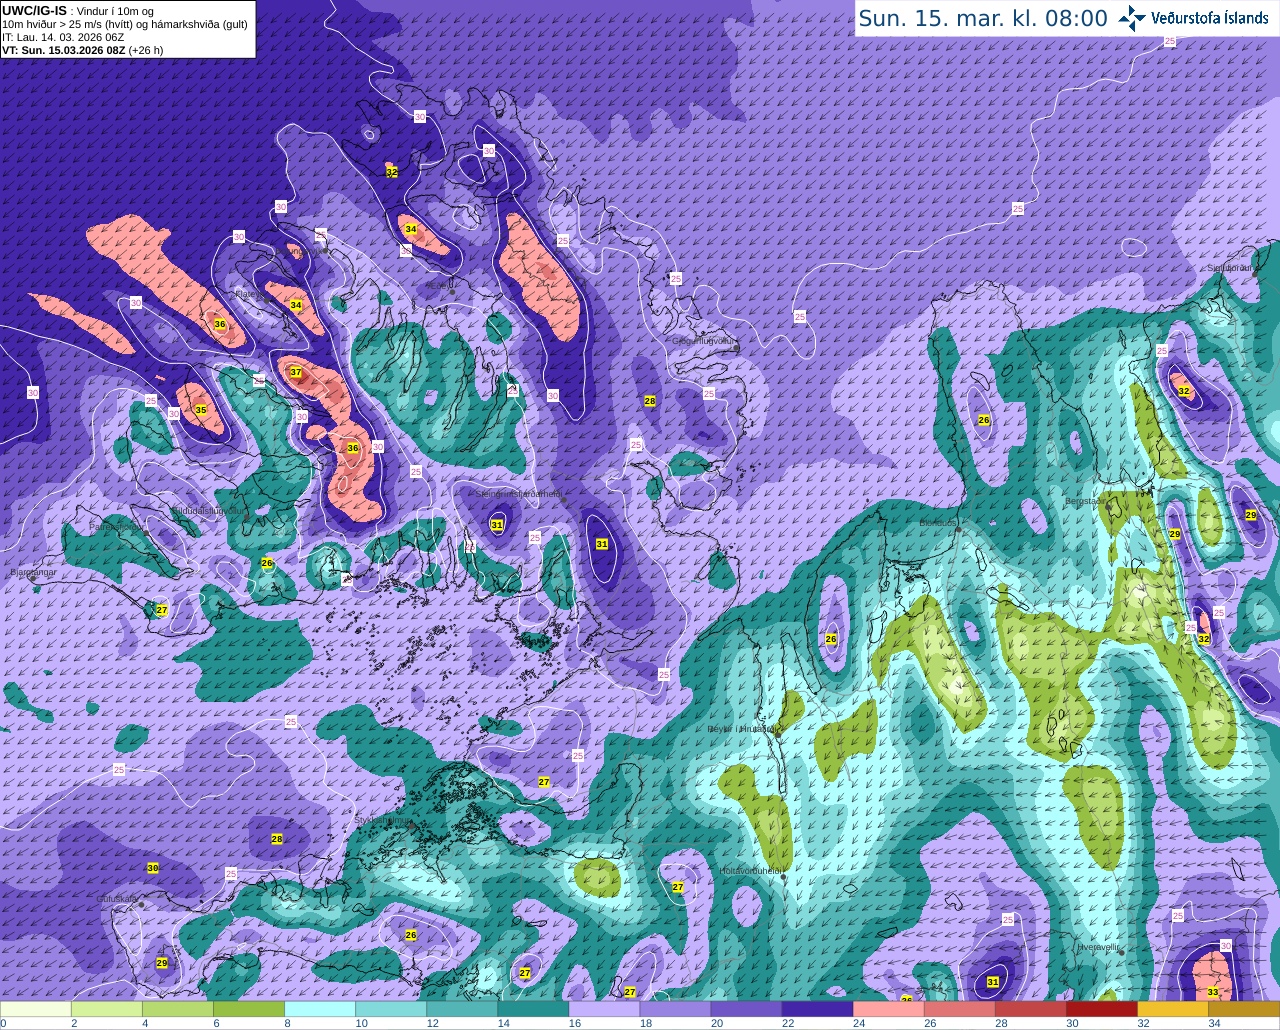Click the '10m hviður > 25 m/s' description line

pos(126,23)
